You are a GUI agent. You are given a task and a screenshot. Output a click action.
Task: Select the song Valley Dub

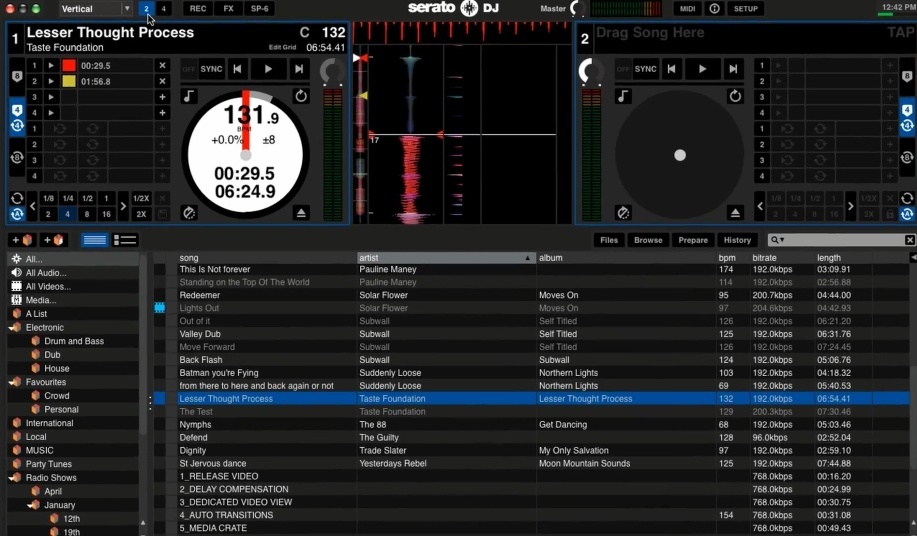(x=200, y=334)
